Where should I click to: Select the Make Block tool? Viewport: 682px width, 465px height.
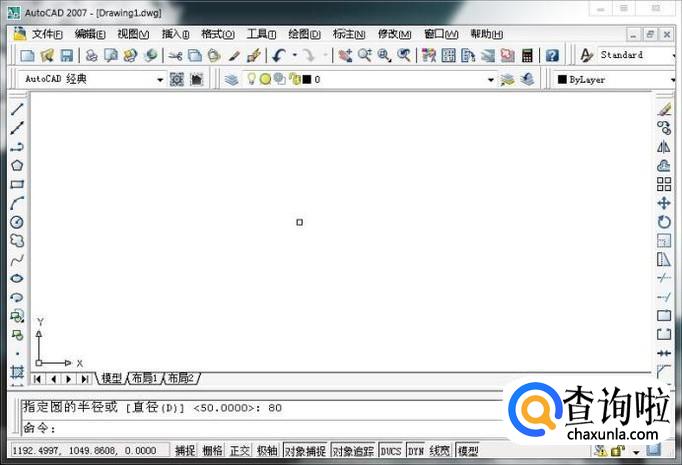[17, 335]
